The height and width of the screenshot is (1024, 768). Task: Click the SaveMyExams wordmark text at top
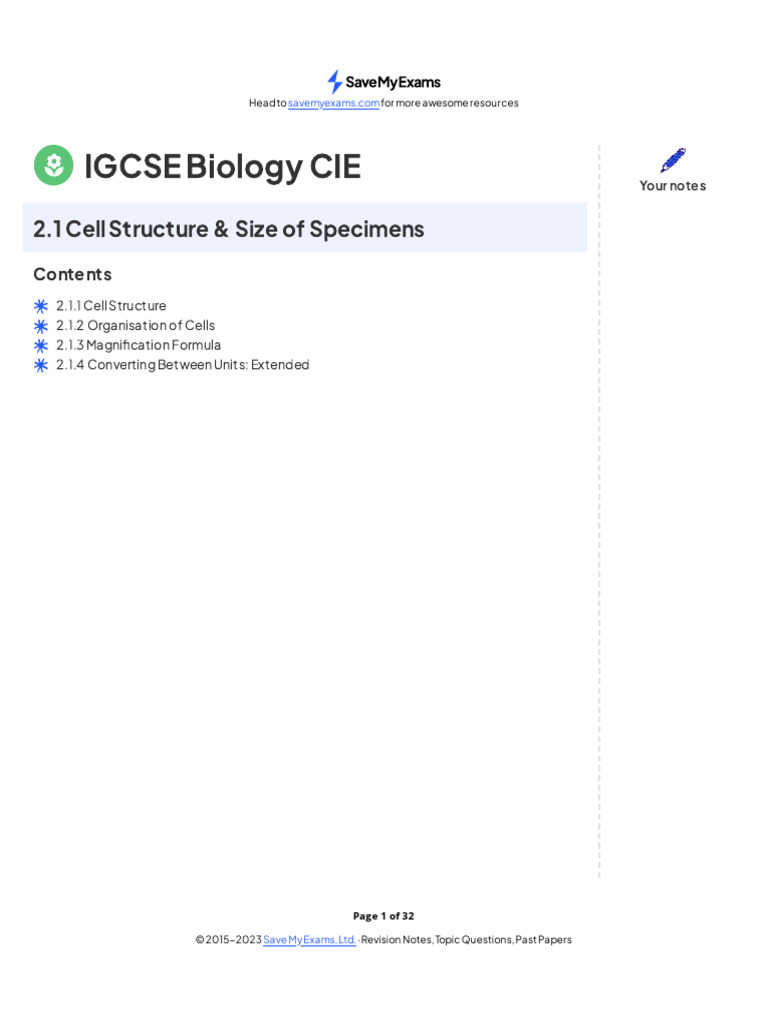coord(393,82)
